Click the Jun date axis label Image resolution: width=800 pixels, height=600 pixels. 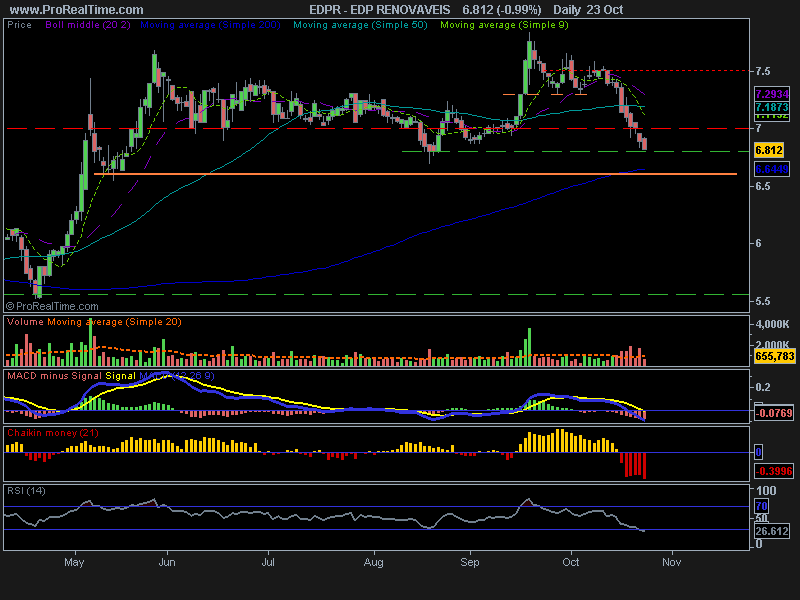[167, 562]
